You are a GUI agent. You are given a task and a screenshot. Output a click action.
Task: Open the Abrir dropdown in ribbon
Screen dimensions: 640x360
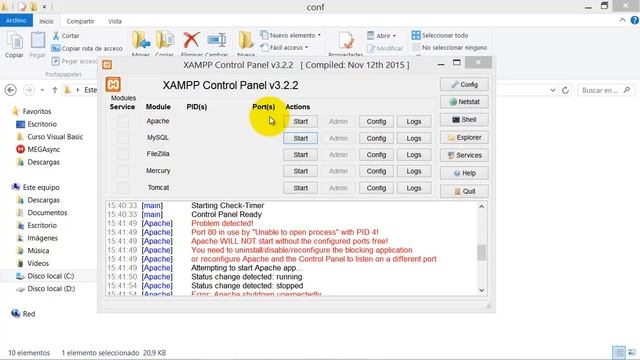382,36
